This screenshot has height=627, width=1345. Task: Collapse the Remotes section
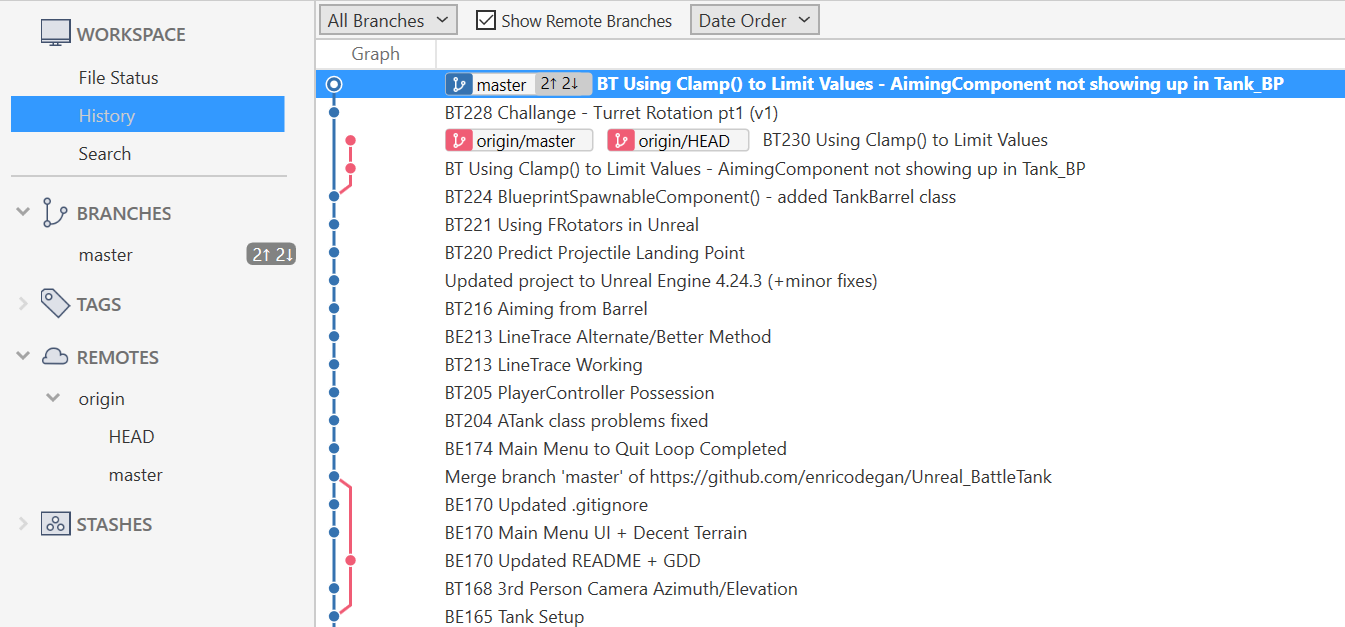24,357
